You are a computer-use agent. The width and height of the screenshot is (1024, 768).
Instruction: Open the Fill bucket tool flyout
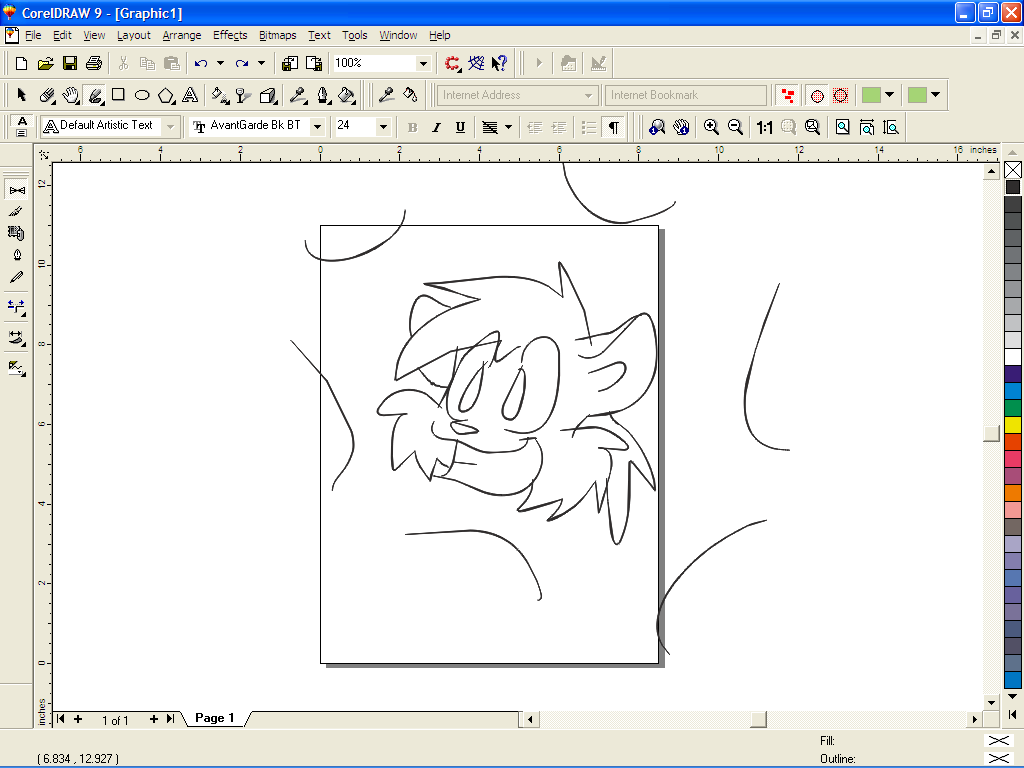tap(347, 95)
